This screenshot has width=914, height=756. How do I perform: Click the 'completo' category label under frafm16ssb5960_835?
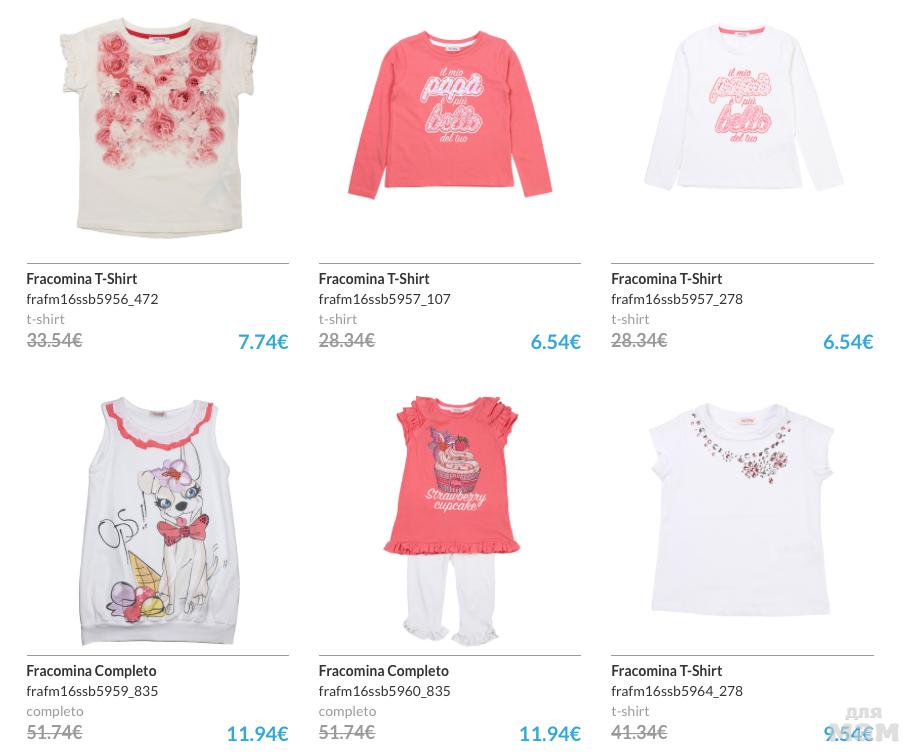(347, 711)
